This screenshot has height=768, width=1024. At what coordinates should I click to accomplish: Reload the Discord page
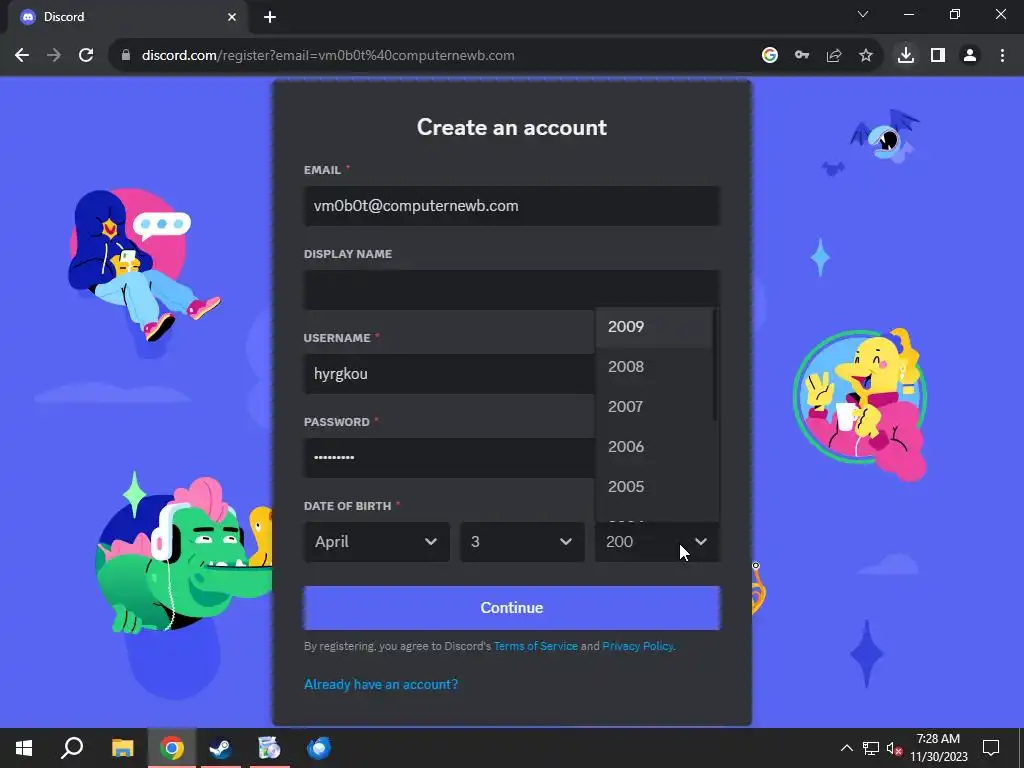click(86, 56)
